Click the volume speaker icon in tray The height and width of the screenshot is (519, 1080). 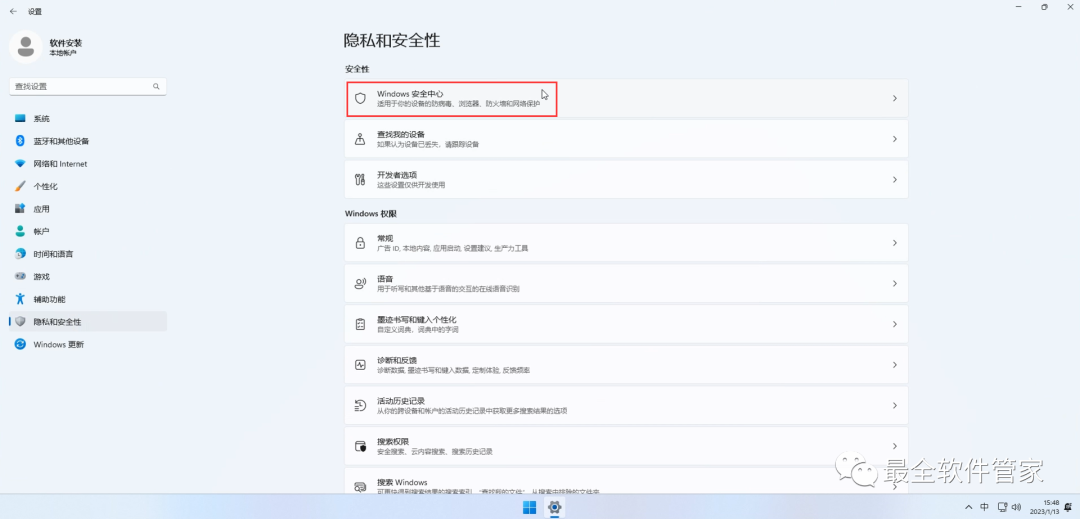coord(1017,507)
